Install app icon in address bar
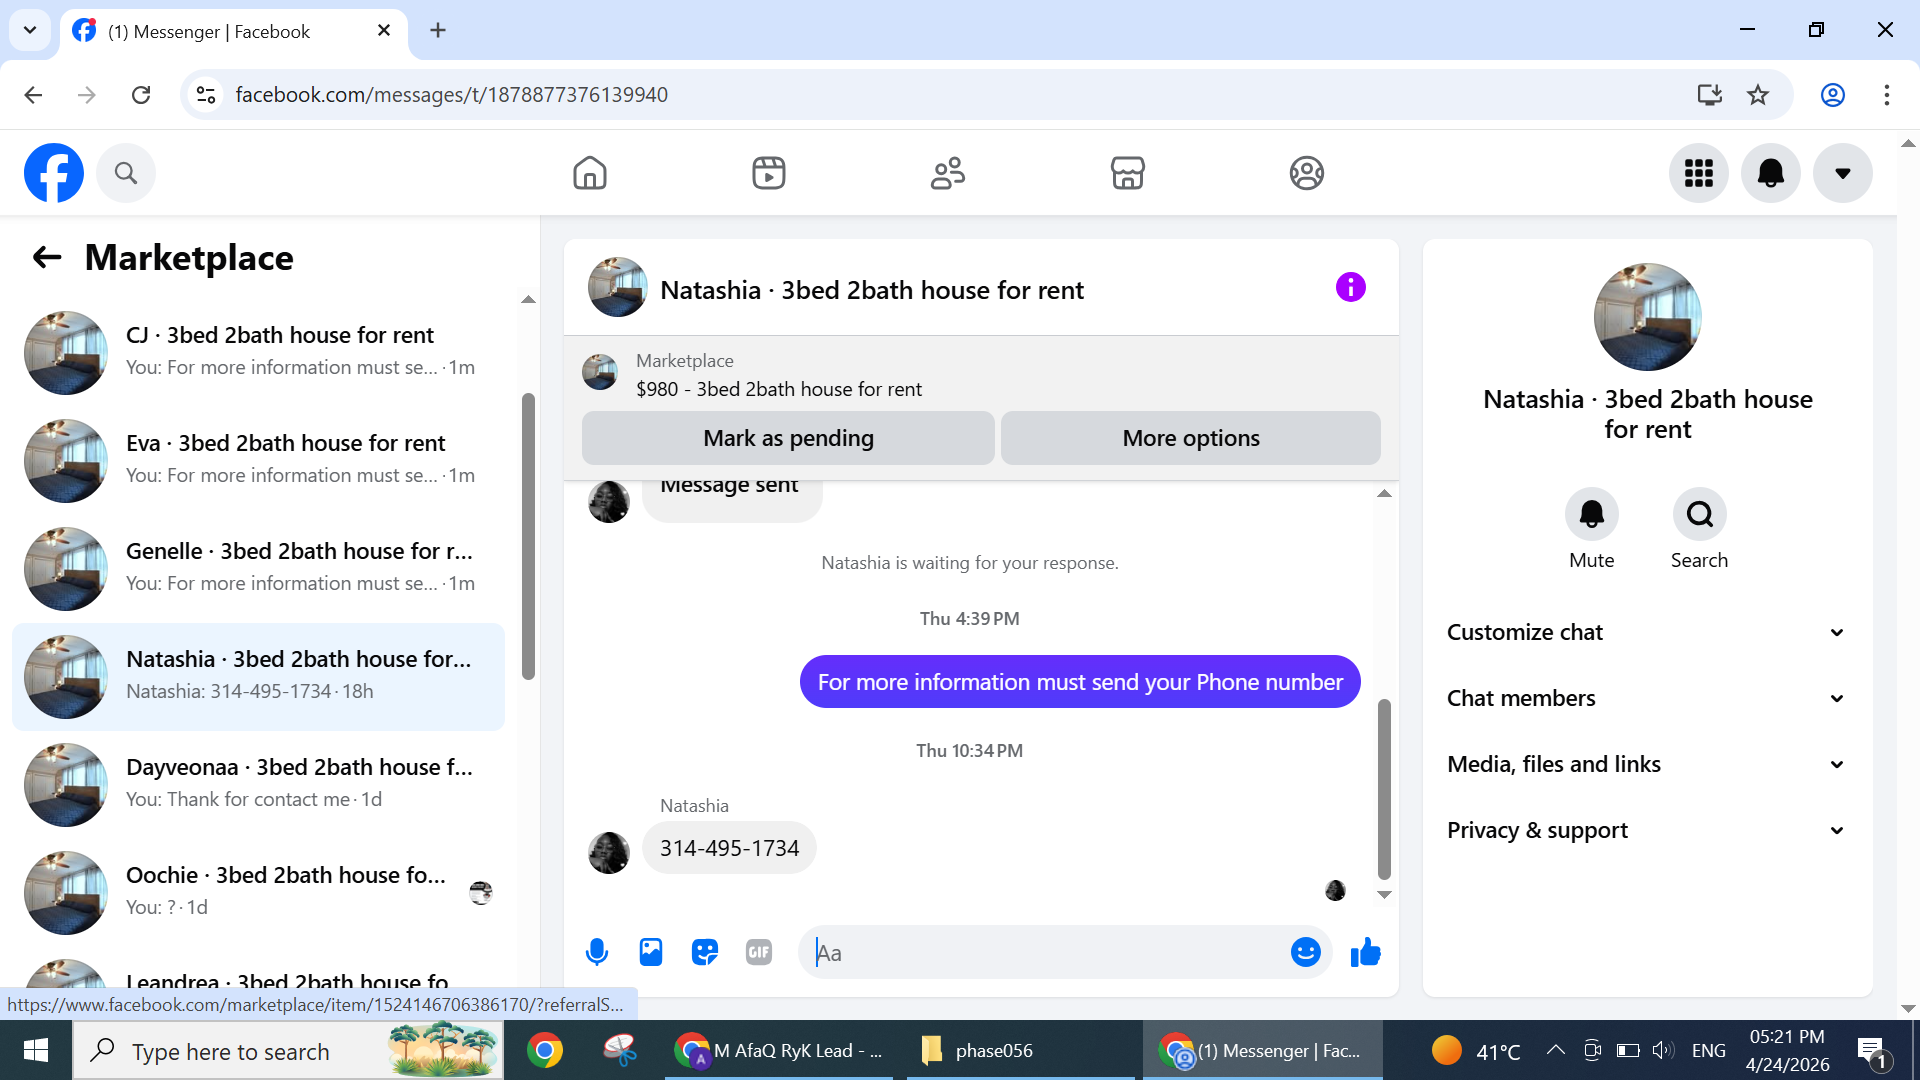The width and height of the screenshot is (1920, 1080). tap(1709, 95)
